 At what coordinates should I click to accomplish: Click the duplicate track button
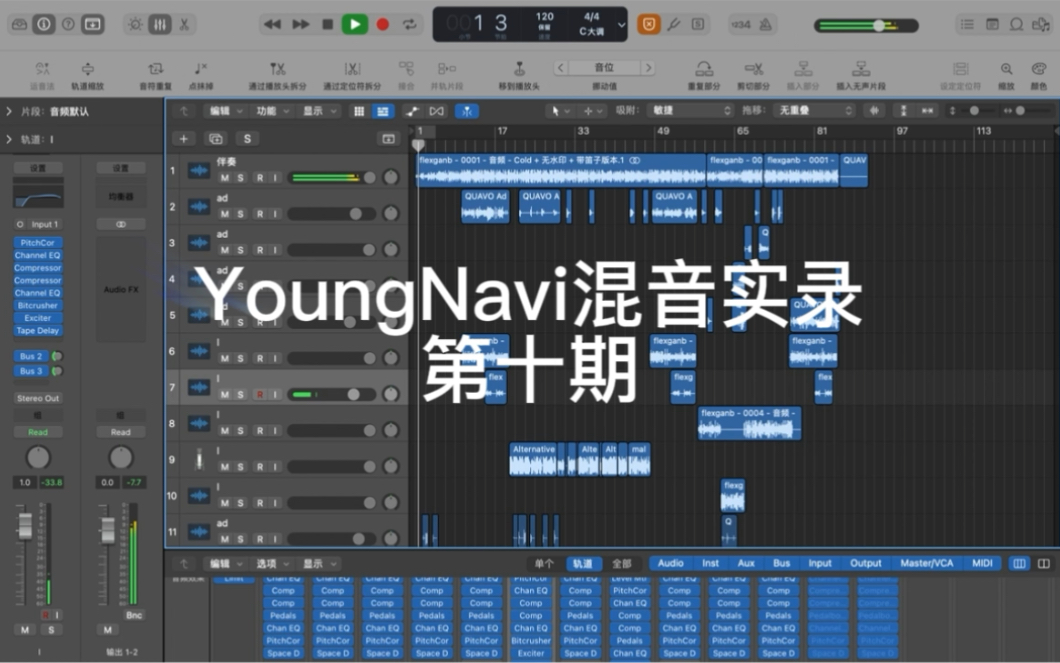click(216, 139)
